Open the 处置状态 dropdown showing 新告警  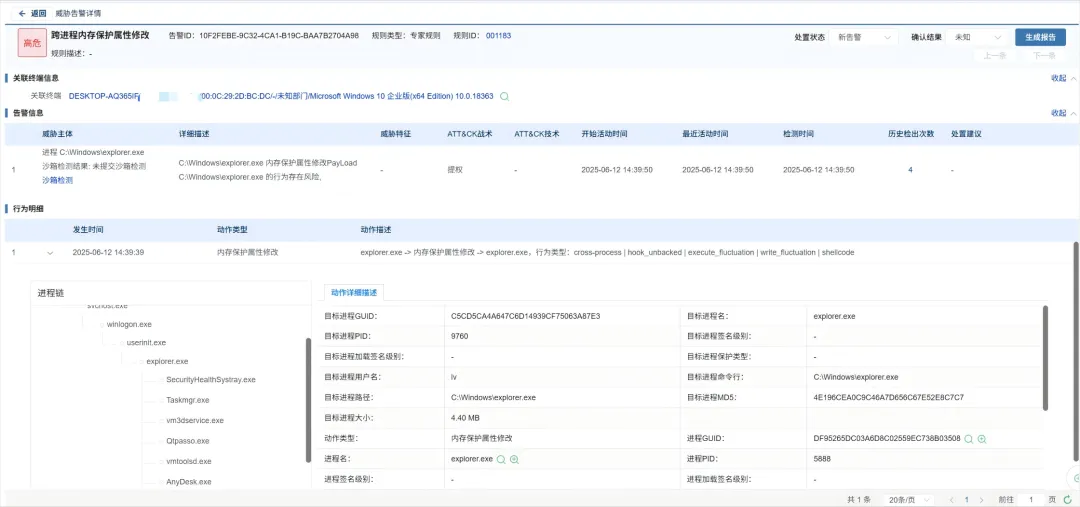pyautogui.click(x=863, y=37)
